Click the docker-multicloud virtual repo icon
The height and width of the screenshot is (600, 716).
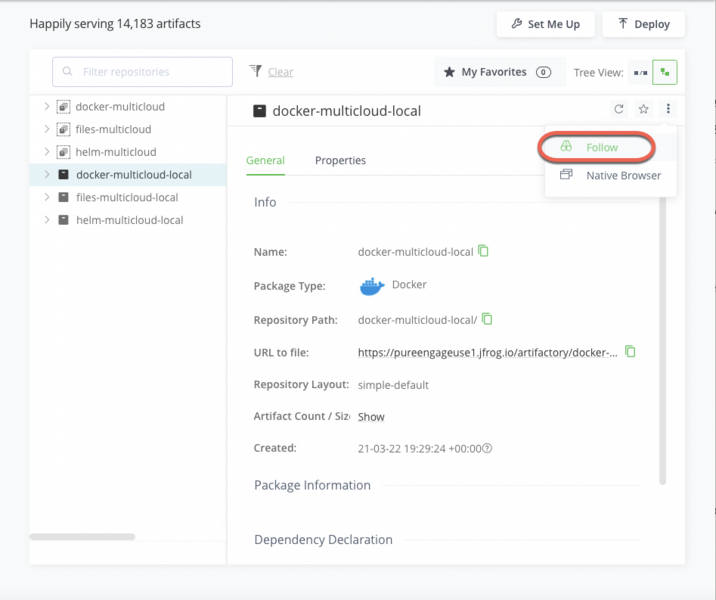63,107
